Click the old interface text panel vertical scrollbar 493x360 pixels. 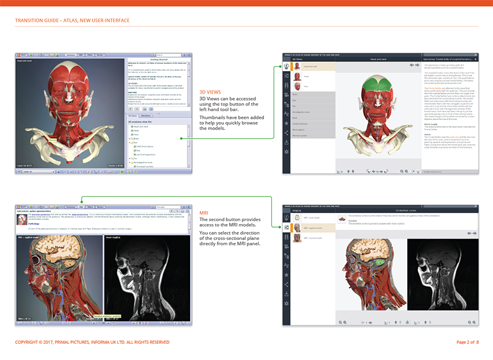coord(189,83)
